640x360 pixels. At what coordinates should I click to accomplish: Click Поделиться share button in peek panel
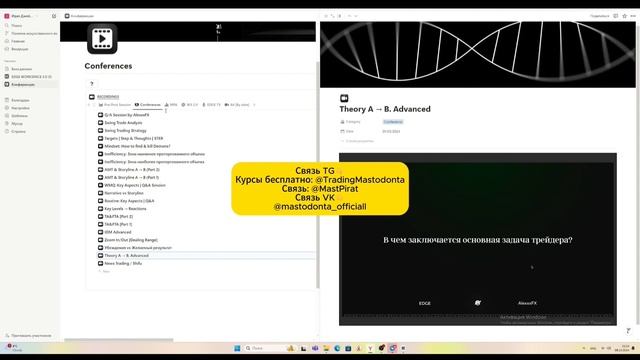pyautogui.click(x=599, y=16)
